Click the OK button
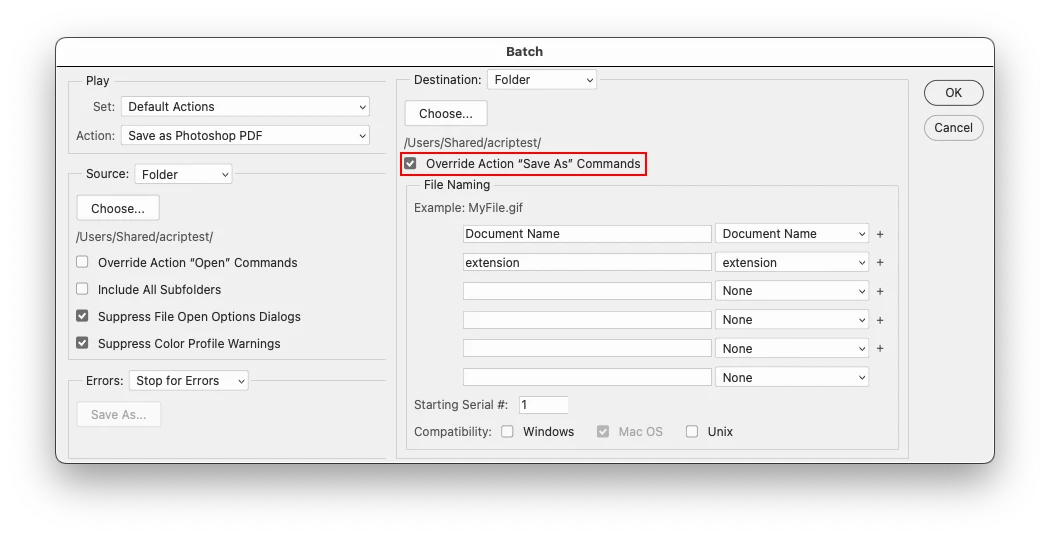1050x537 pixels. tap(954, 93)
